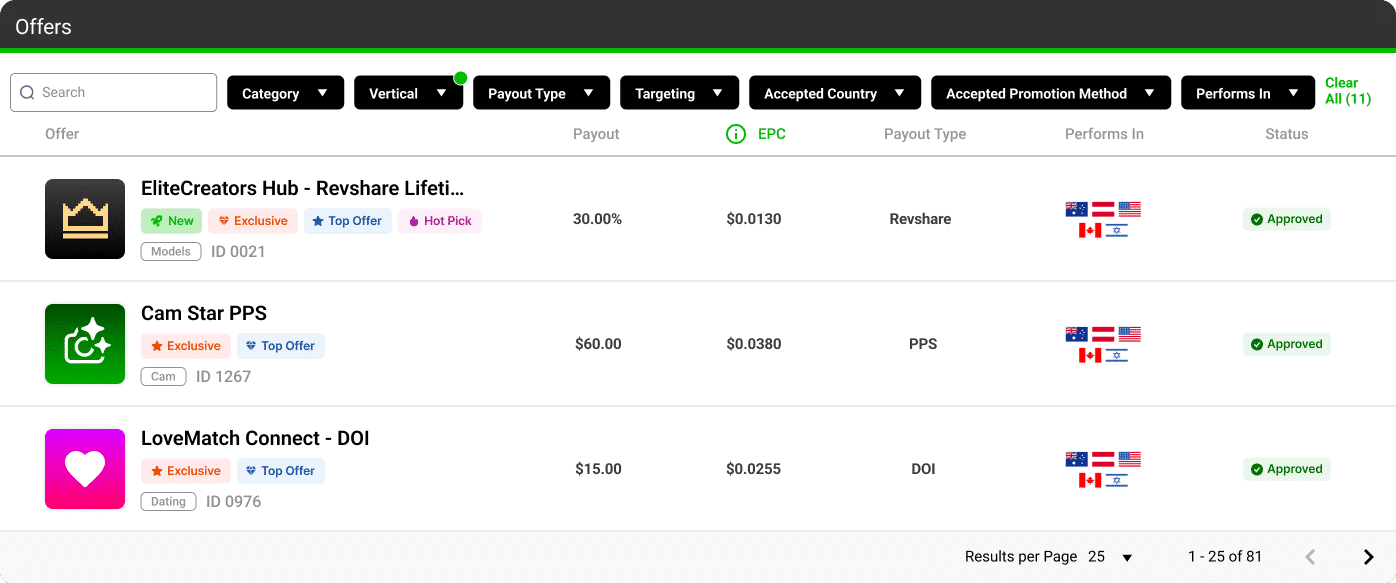
Task: Click the LoveMatch Connect heart logo
Action: 85,469
